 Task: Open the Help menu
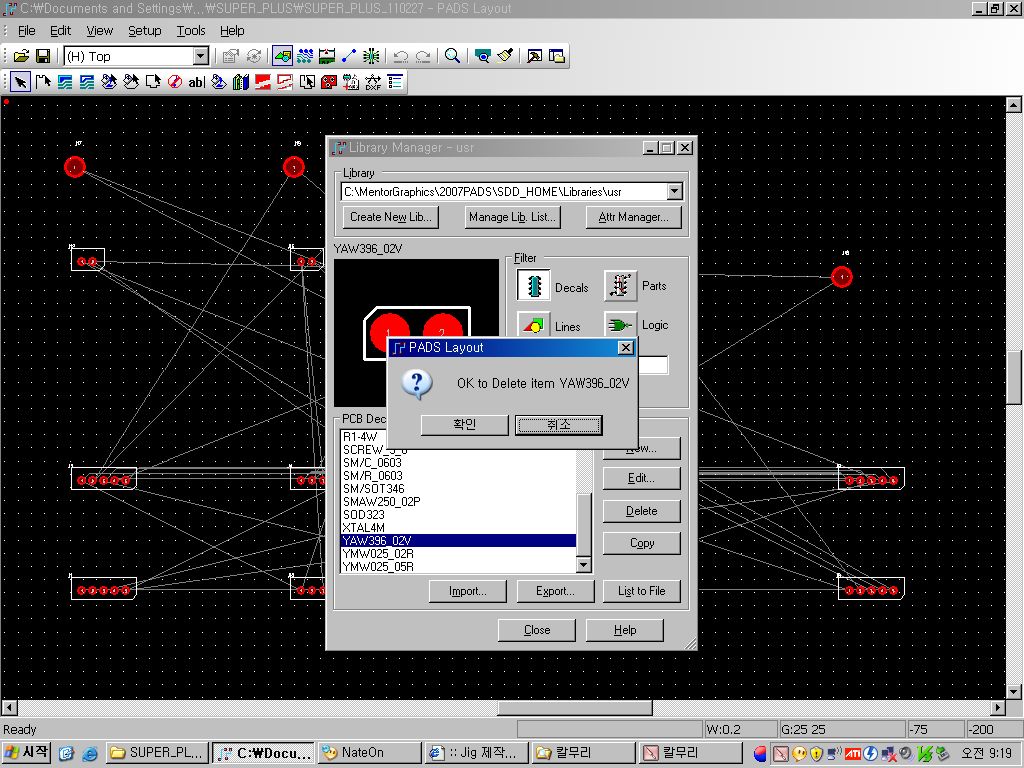point(232,31)
